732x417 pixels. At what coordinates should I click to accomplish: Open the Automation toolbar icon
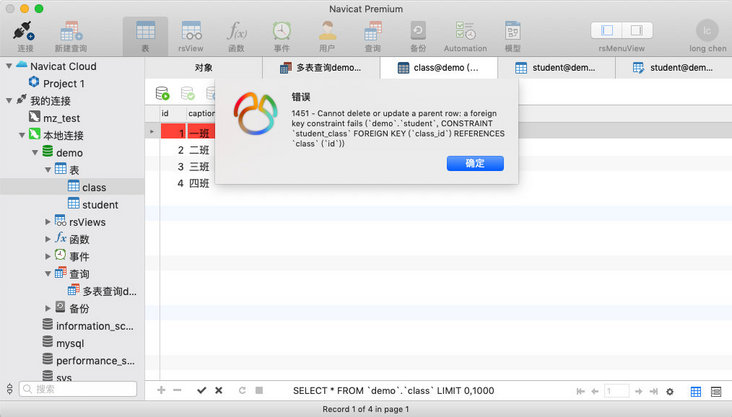coord(465,31)
